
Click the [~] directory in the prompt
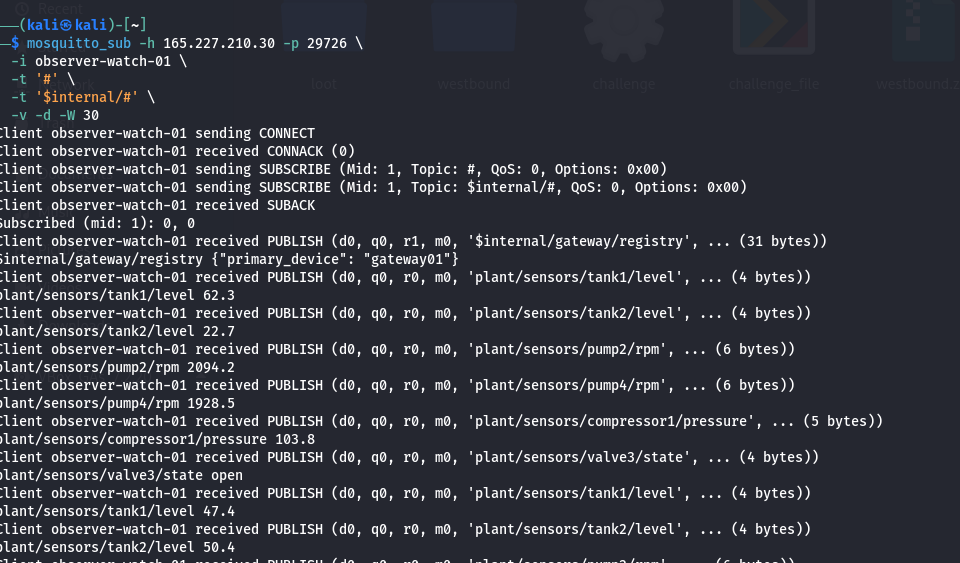coord(135,25)
